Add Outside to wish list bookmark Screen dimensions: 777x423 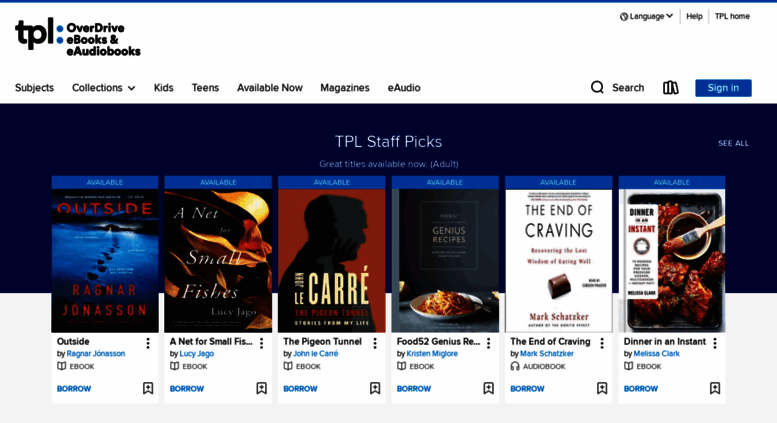pyautogui.click(x=148, y=388)
